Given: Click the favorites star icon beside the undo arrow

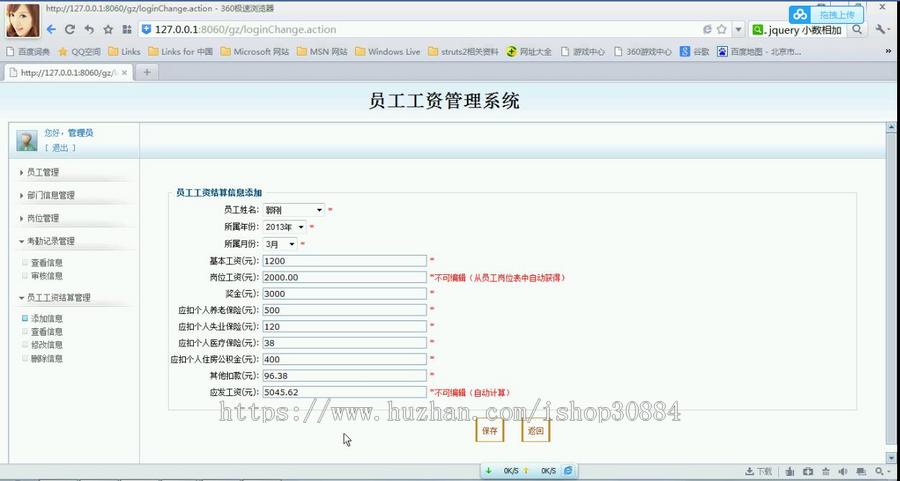Looking at the screenshot, I should [x=108, y=29].
